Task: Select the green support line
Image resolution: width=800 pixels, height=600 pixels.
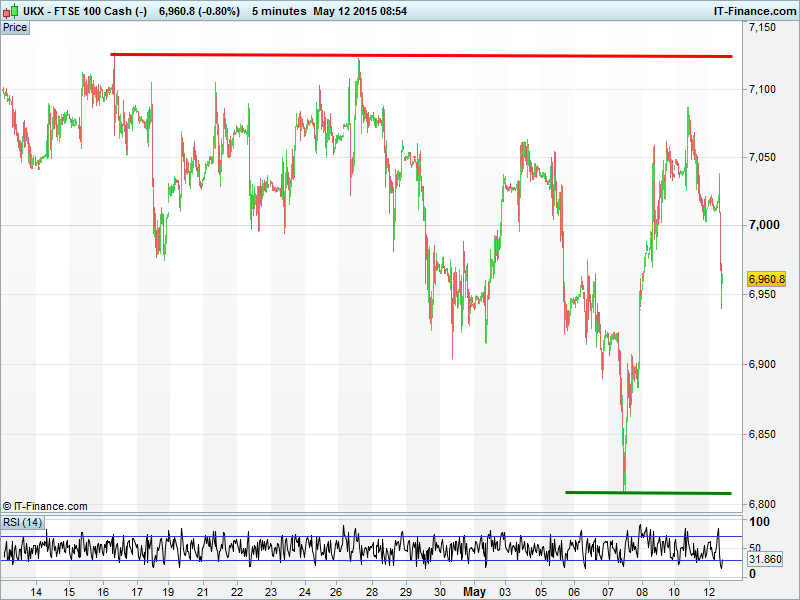Action: coord(648,493)
